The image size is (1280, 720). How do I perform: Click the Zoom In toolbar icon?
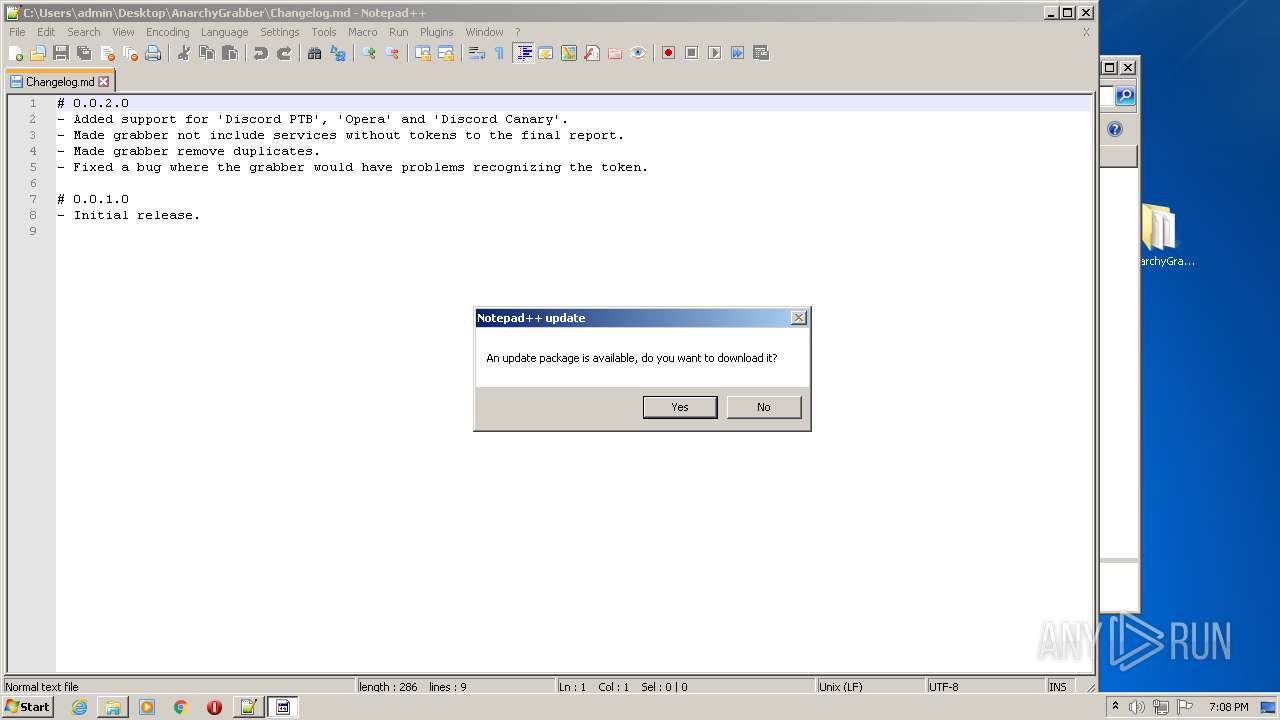[369, 53]
